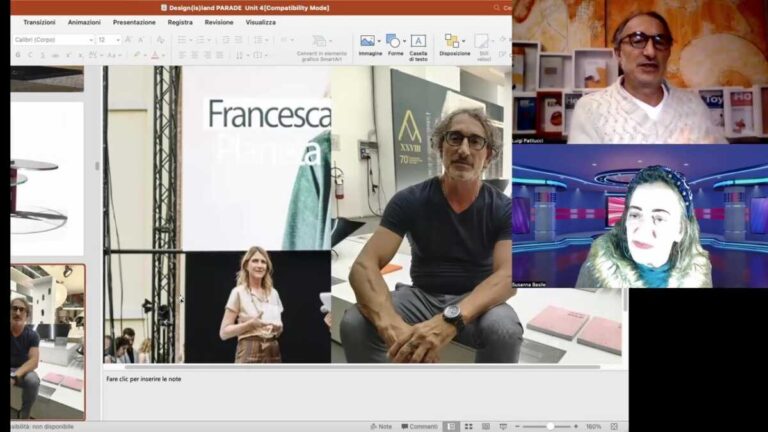Open the Animazioni ribbon tab
Viewport: 768px width, 432px height.
click(x=84, y=23)
